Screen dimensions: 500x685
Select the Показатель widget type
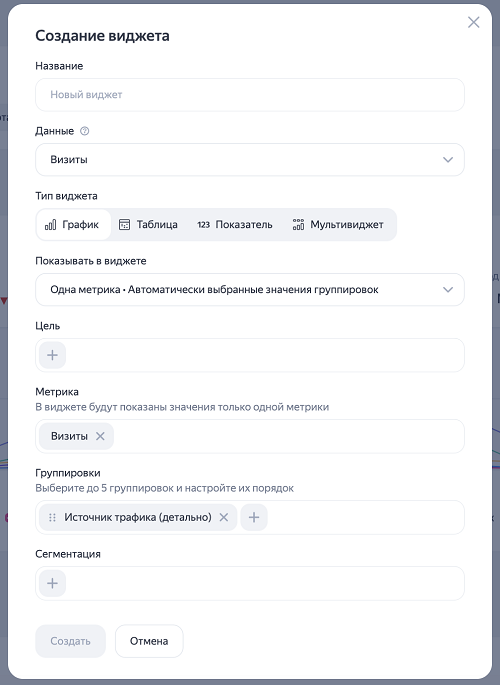point(235,225)
